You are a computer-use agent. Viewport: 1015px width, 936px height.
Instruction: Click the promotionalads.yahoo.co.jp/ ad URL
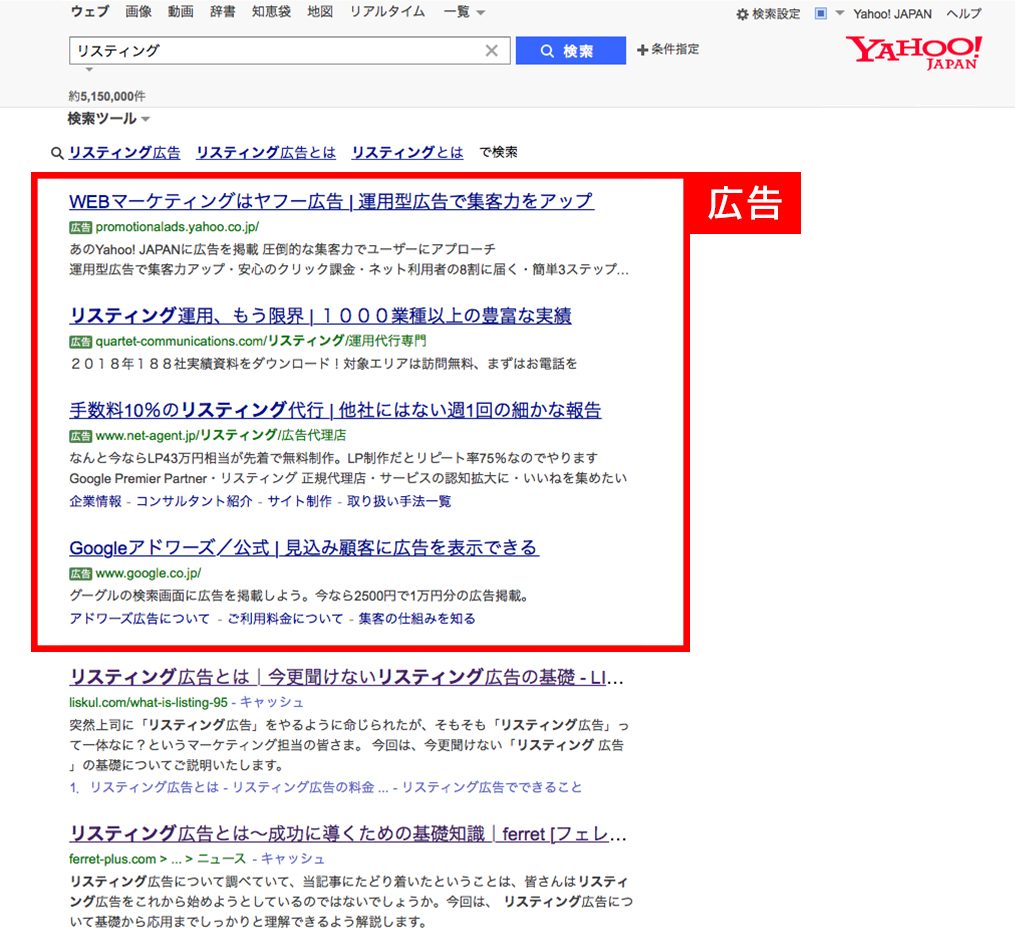click(177, 227)
